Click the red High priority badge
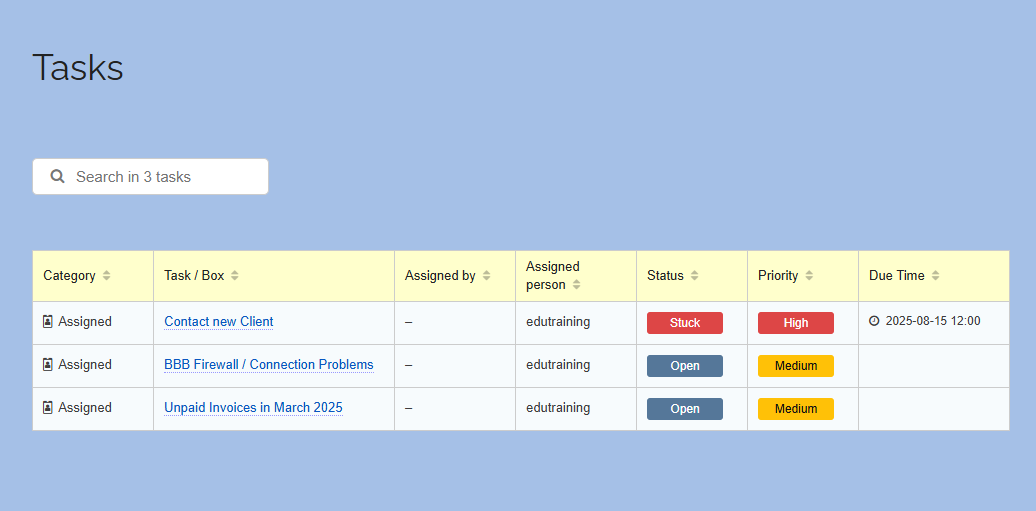 pyautogui.click(x=796, y=323)
